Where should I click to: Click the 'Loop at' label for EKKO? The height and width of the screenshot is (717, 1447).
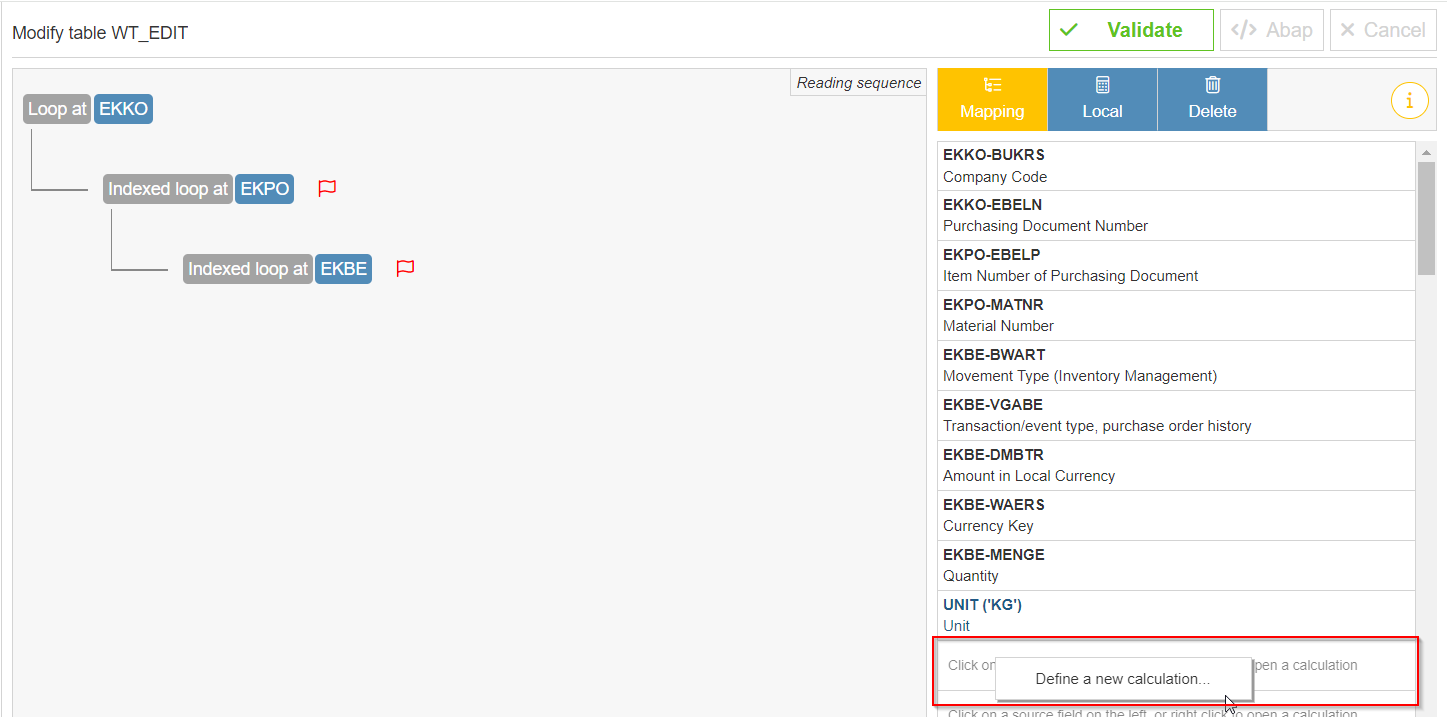(57, 109)
